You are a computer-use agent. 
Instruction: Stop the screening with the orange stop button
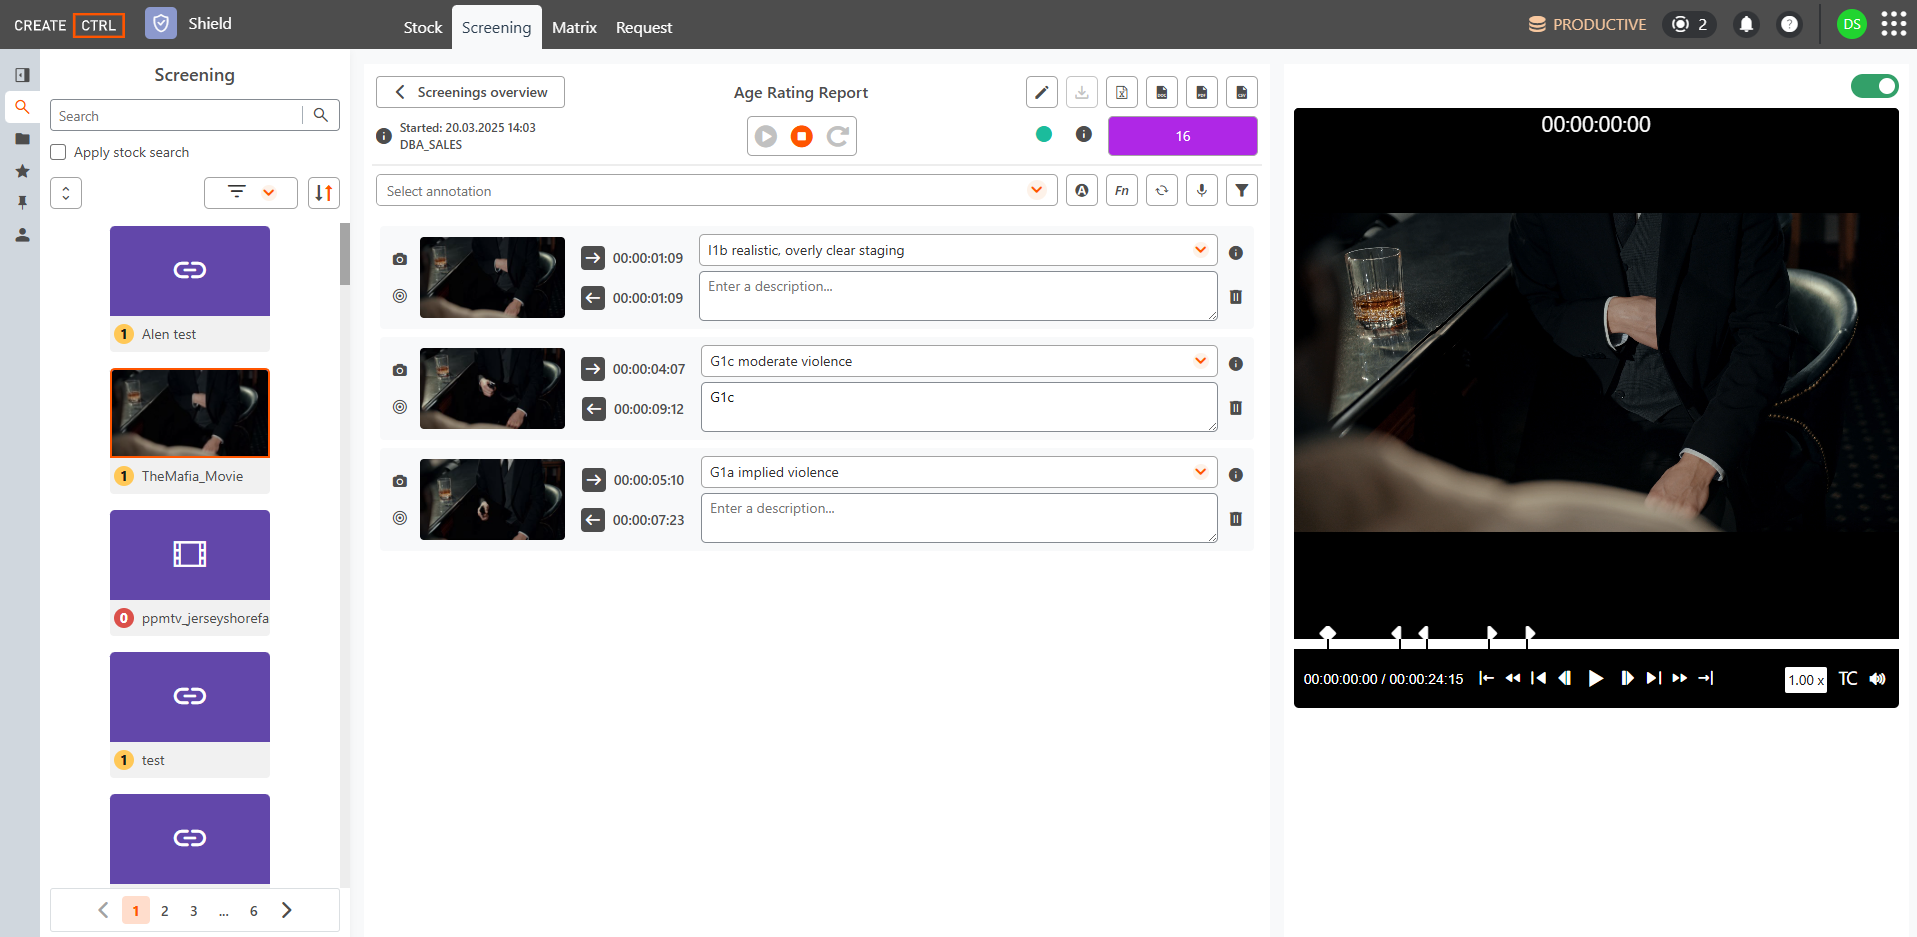click(802, 136)
